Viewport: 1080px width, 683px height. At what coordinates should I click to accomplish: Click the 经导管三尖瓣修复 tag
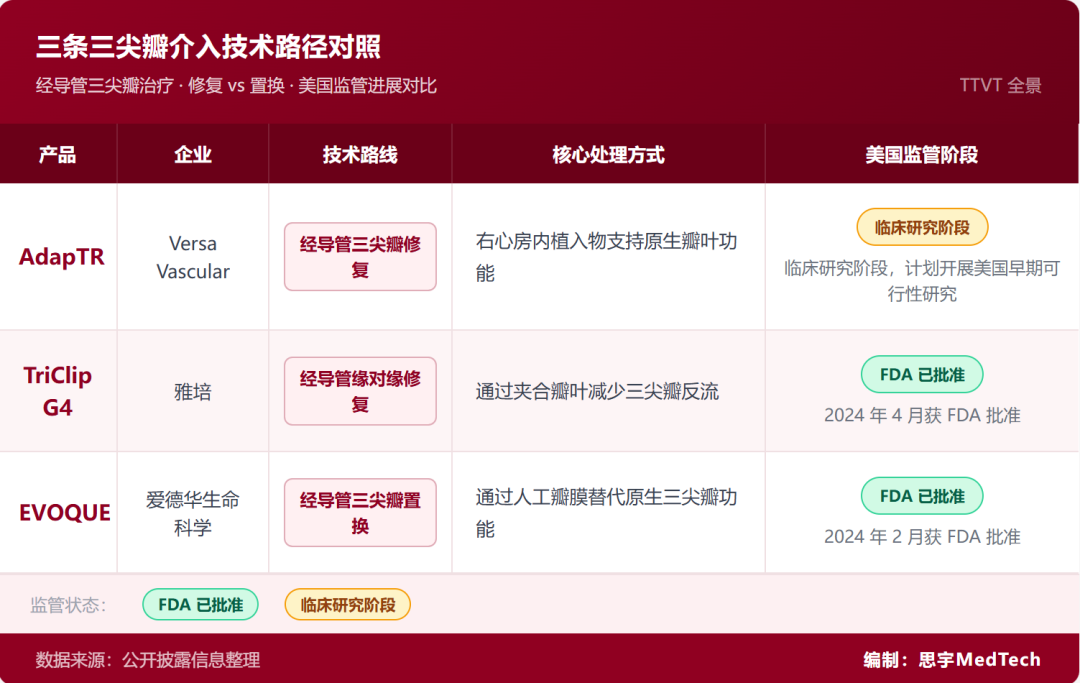tap(360, 256)
